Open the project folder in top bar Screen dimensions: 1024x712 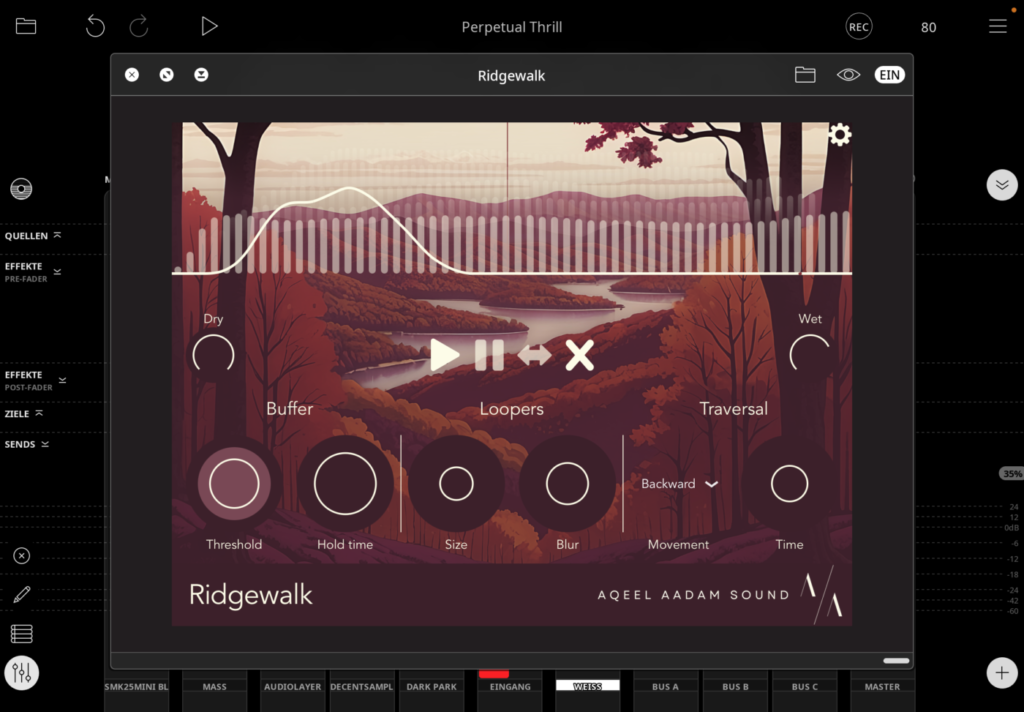pyautogui.click(x=26, y=27)
